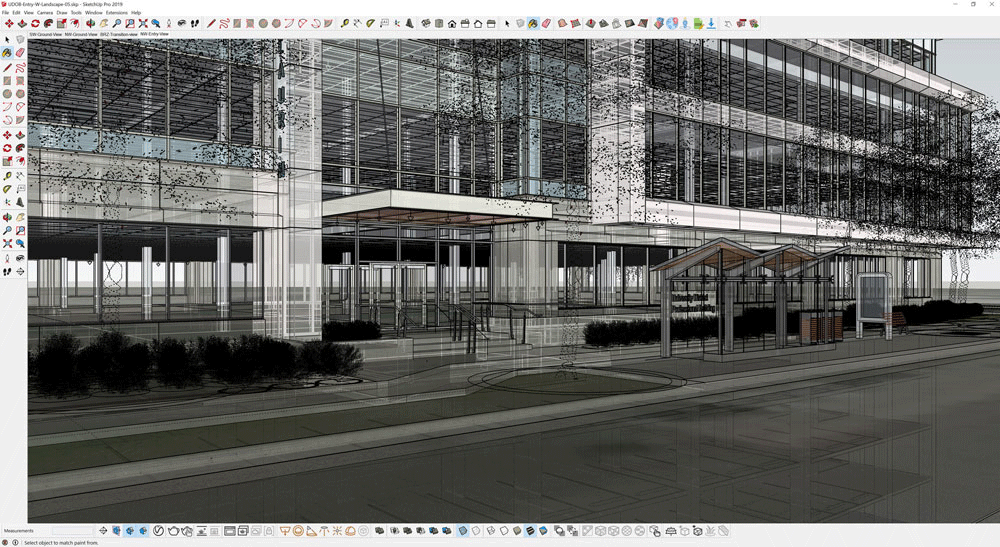Select the Dimension tool in the left palette
This screenshot has width=1000, height=547.
click(x=20, y=175)
